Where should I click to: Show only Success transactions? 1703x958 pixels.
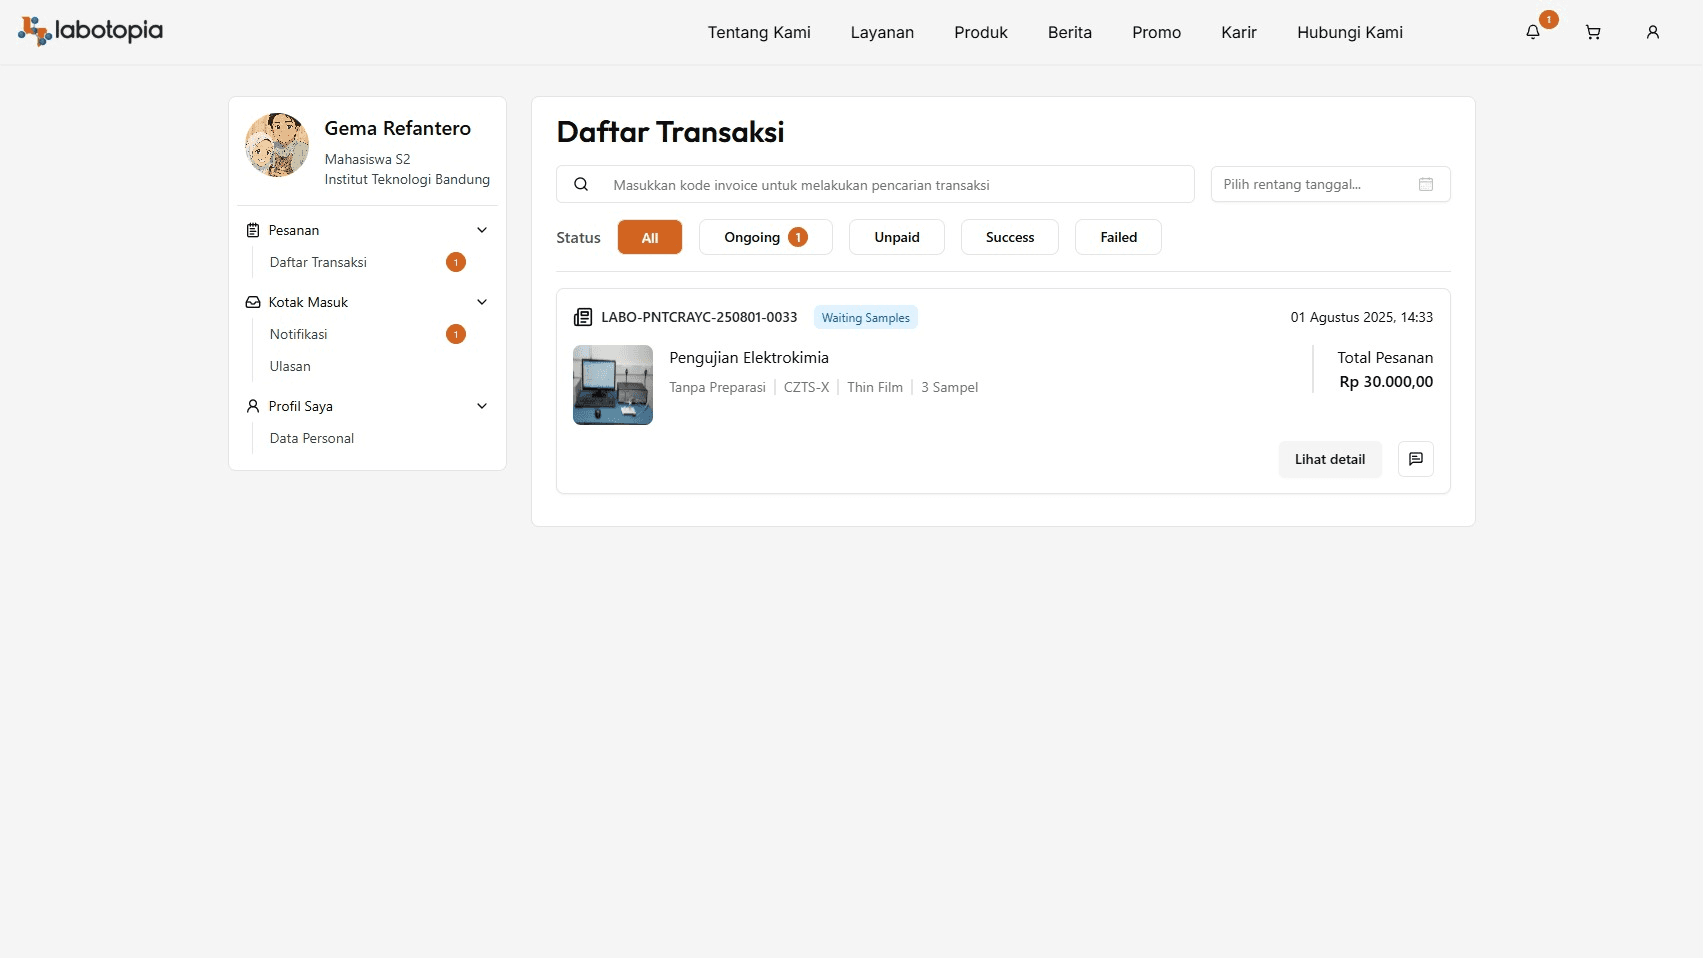[x=1009, y=237]
